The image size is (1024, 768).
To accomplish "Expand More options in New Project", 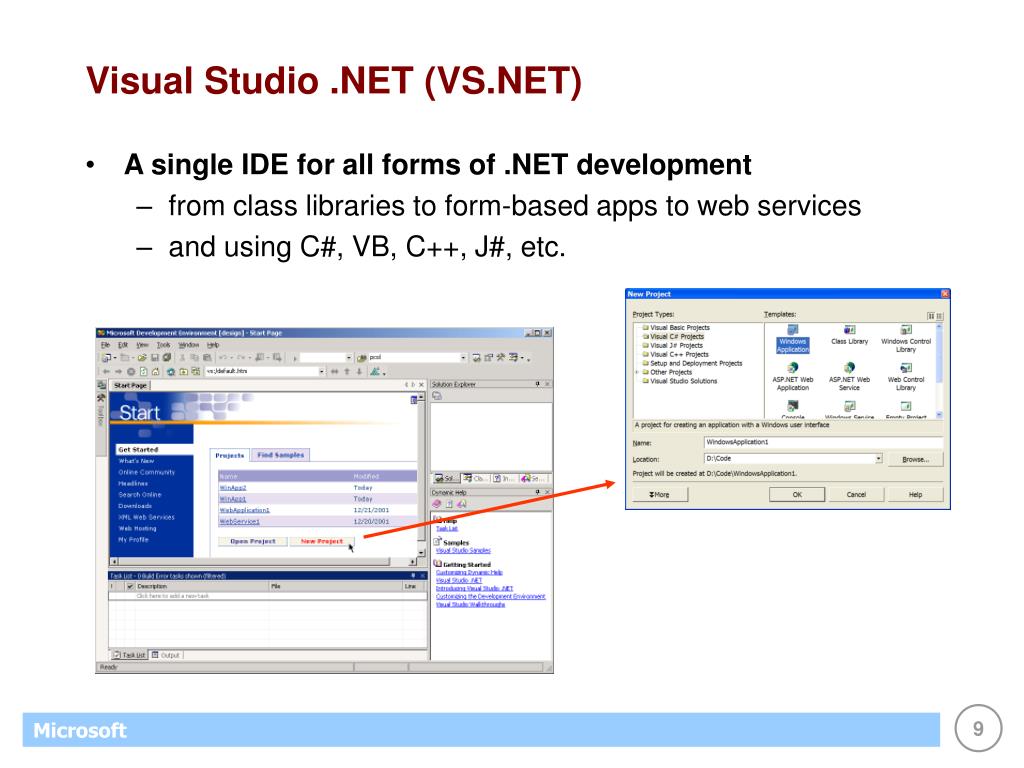I will pos(660,494).
